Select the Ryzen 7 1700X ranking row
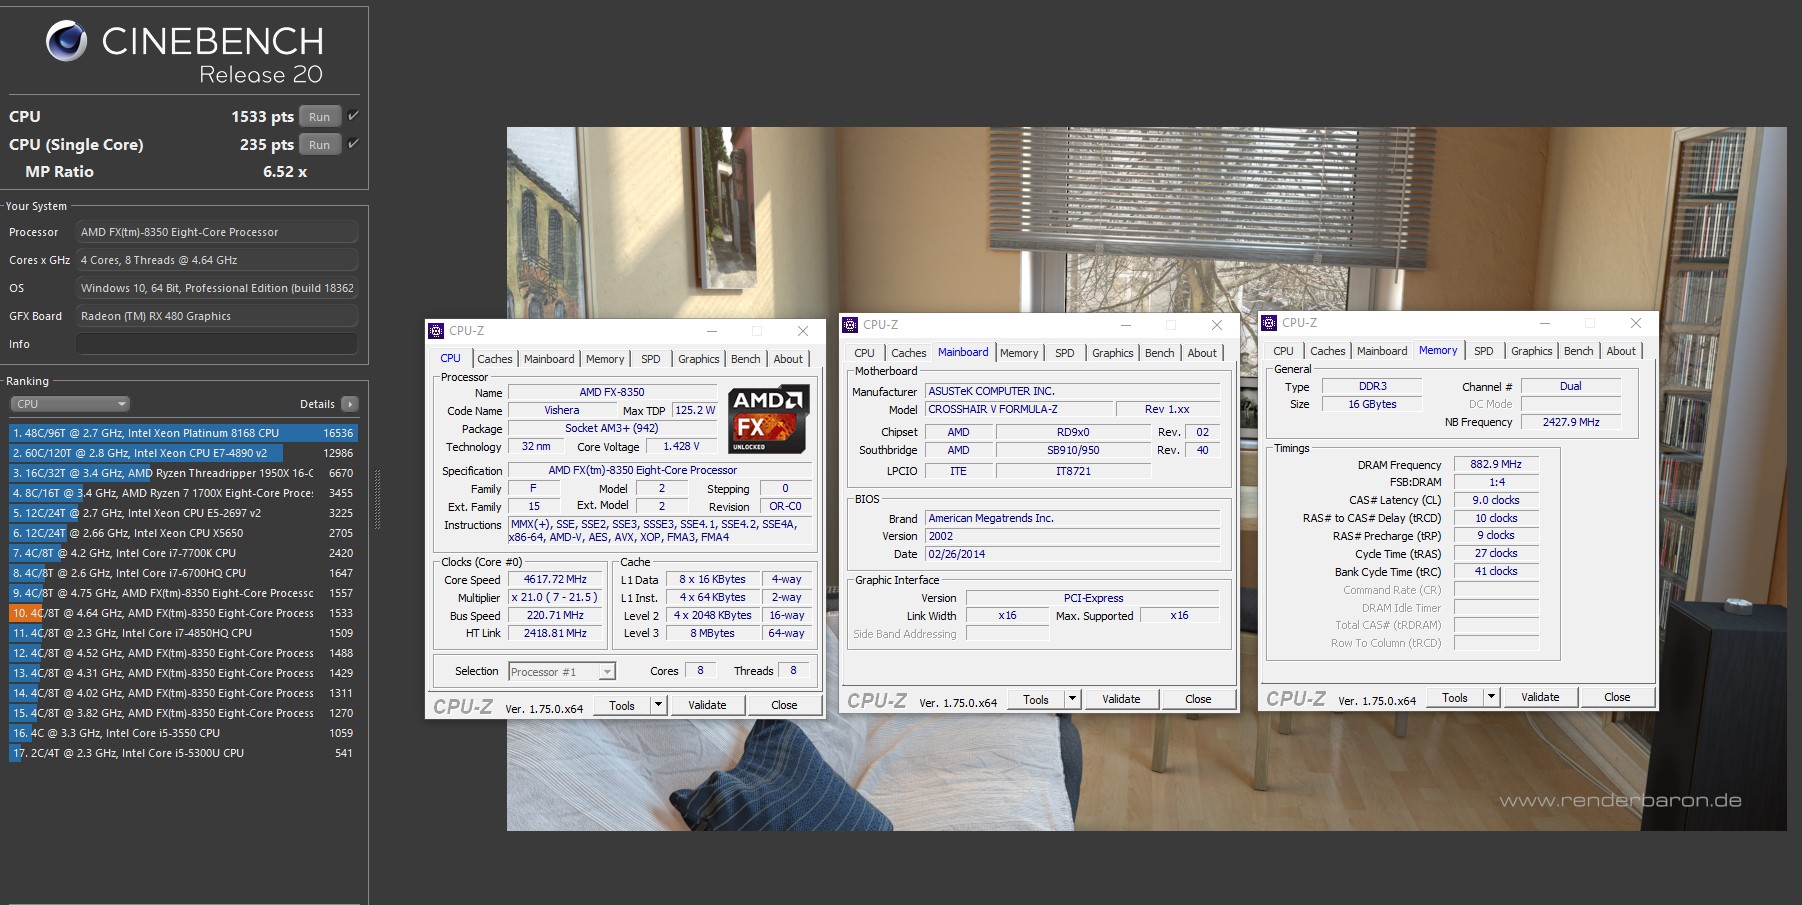 [183, 493]
